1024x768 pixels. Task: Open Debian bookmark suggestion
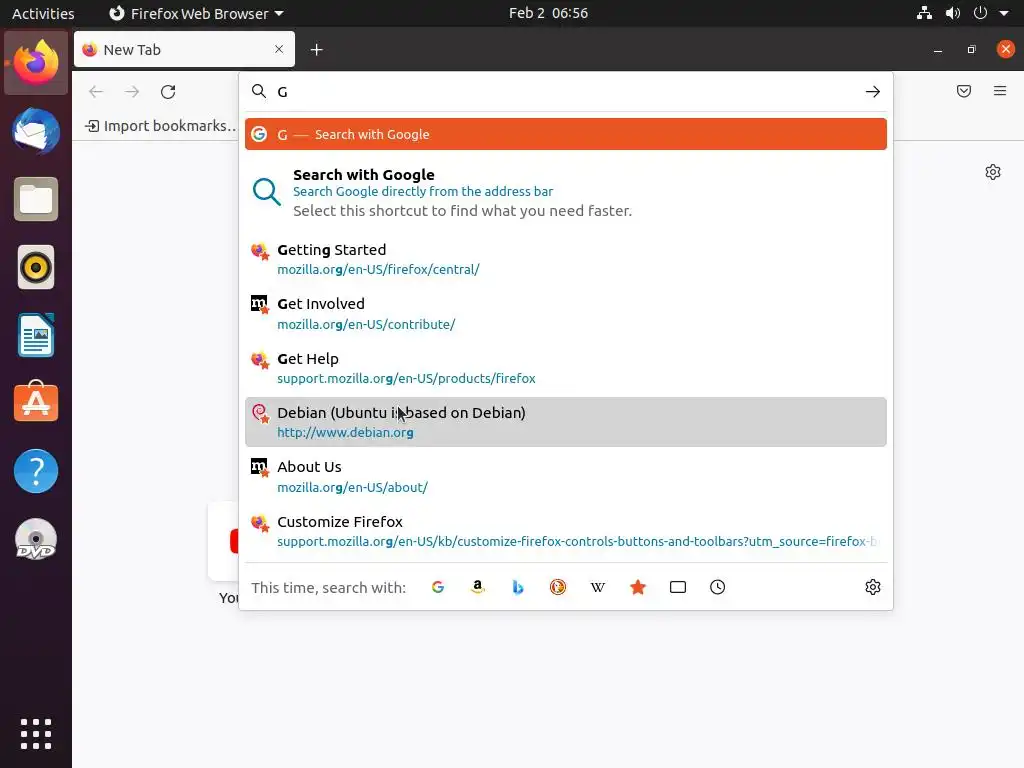click(566, 422)
